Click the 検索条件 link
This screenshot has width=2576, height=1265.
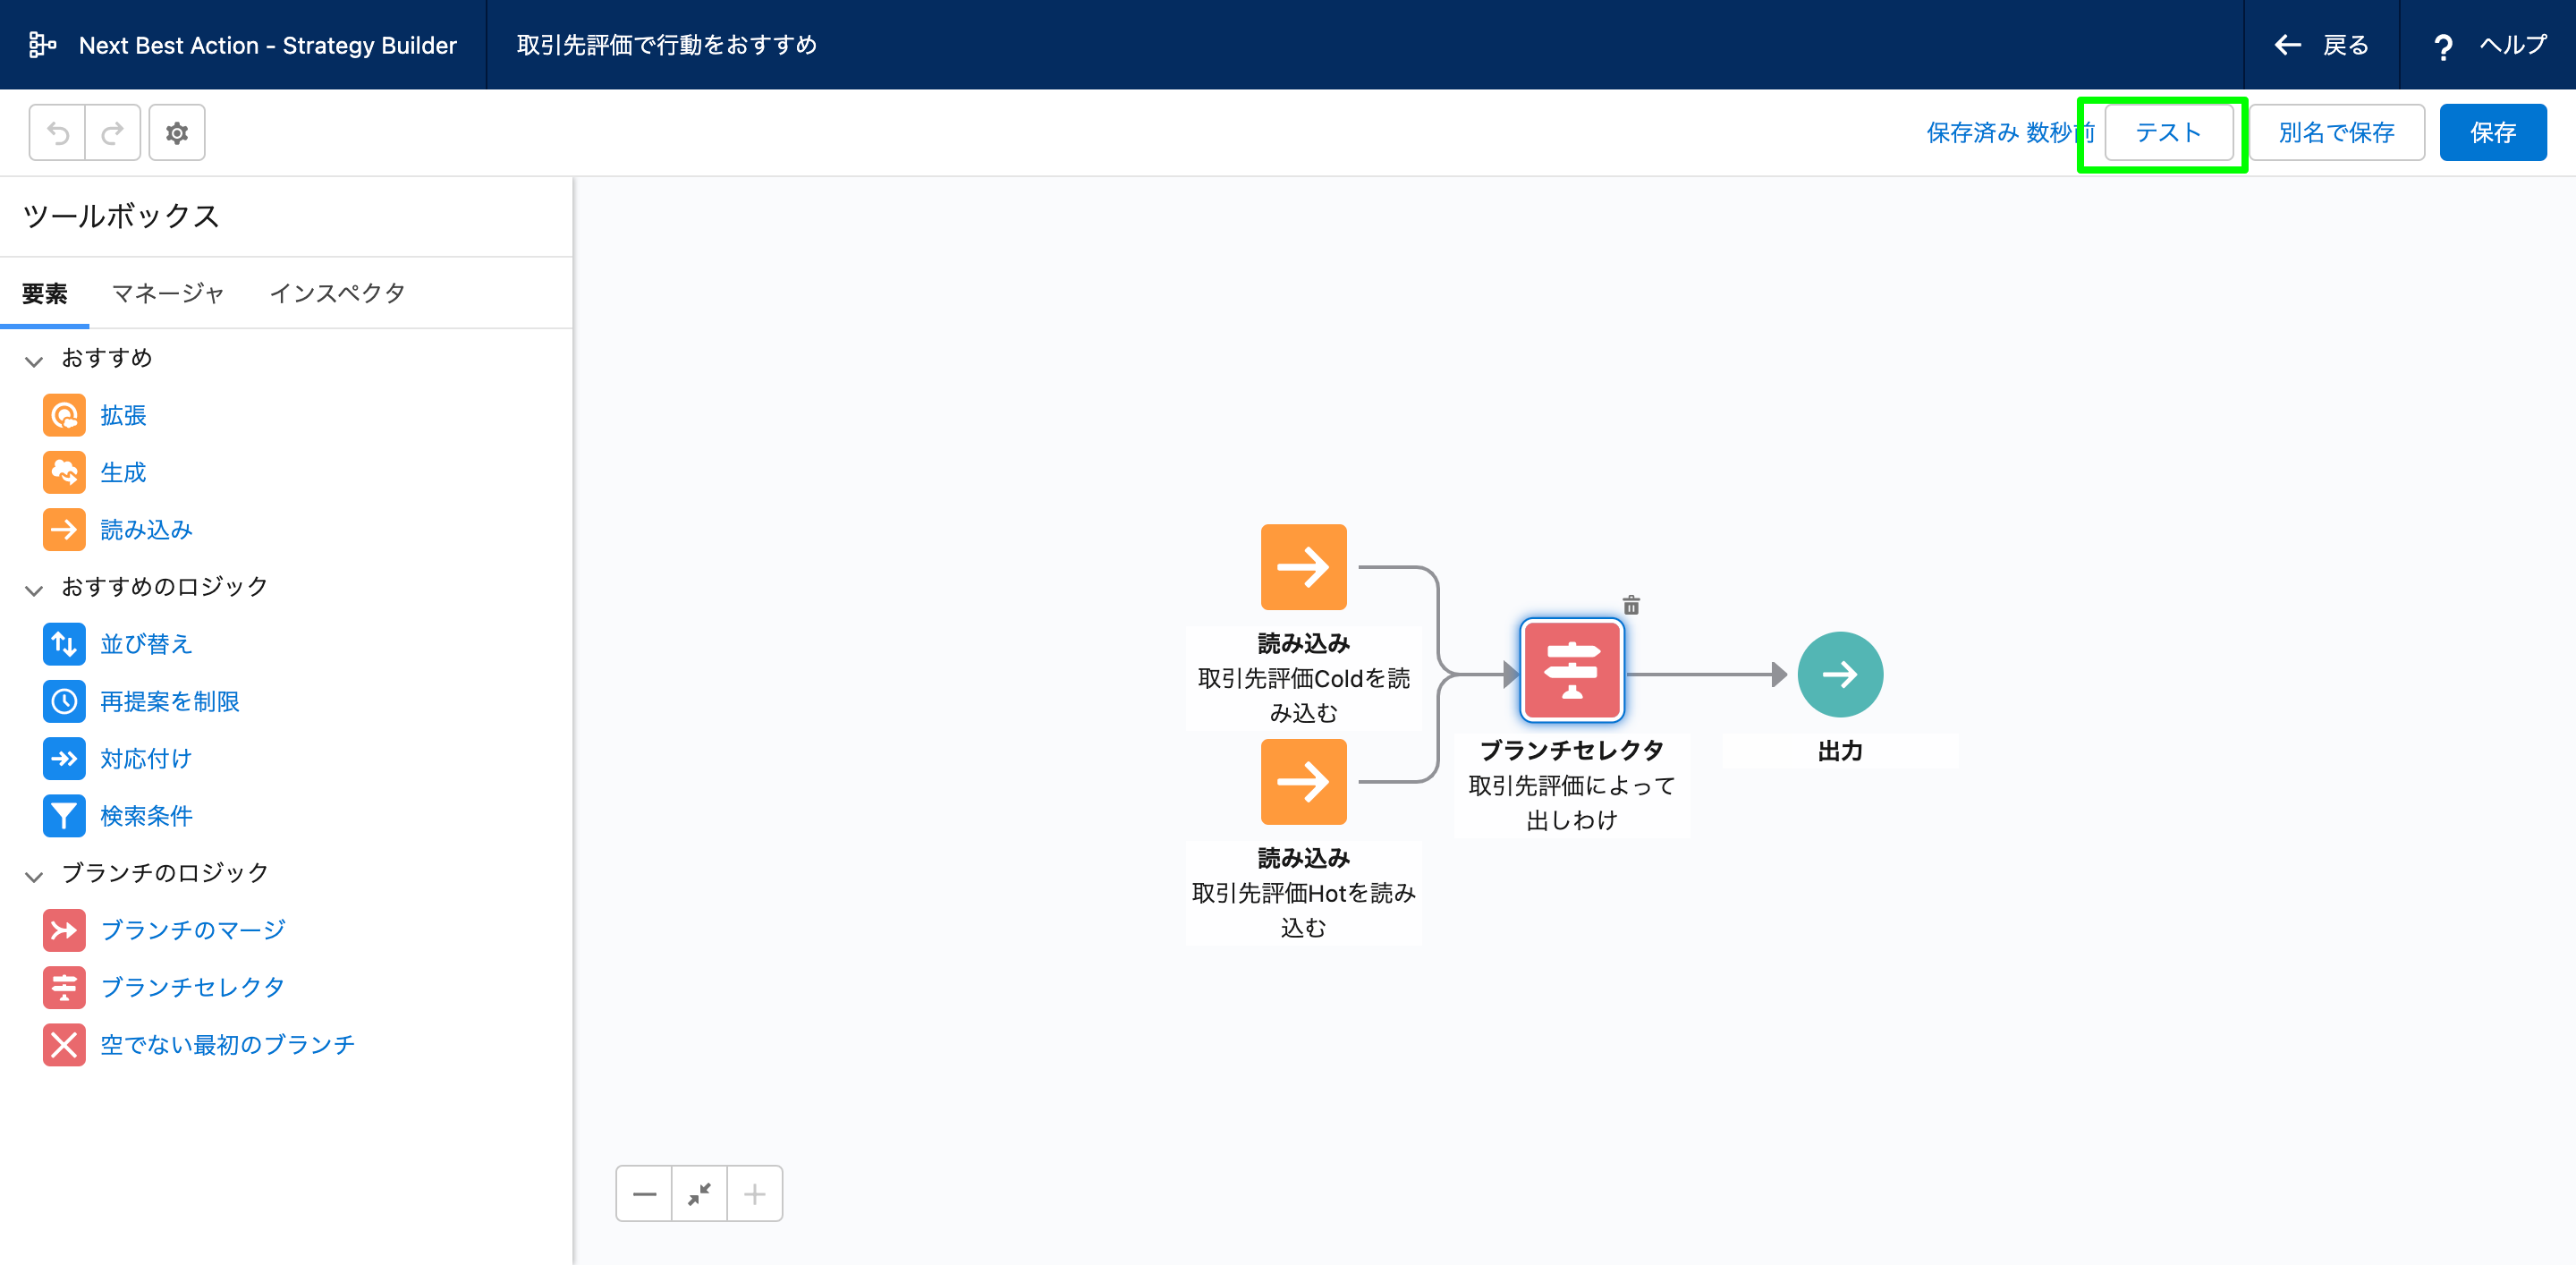[x=146, y=815]
